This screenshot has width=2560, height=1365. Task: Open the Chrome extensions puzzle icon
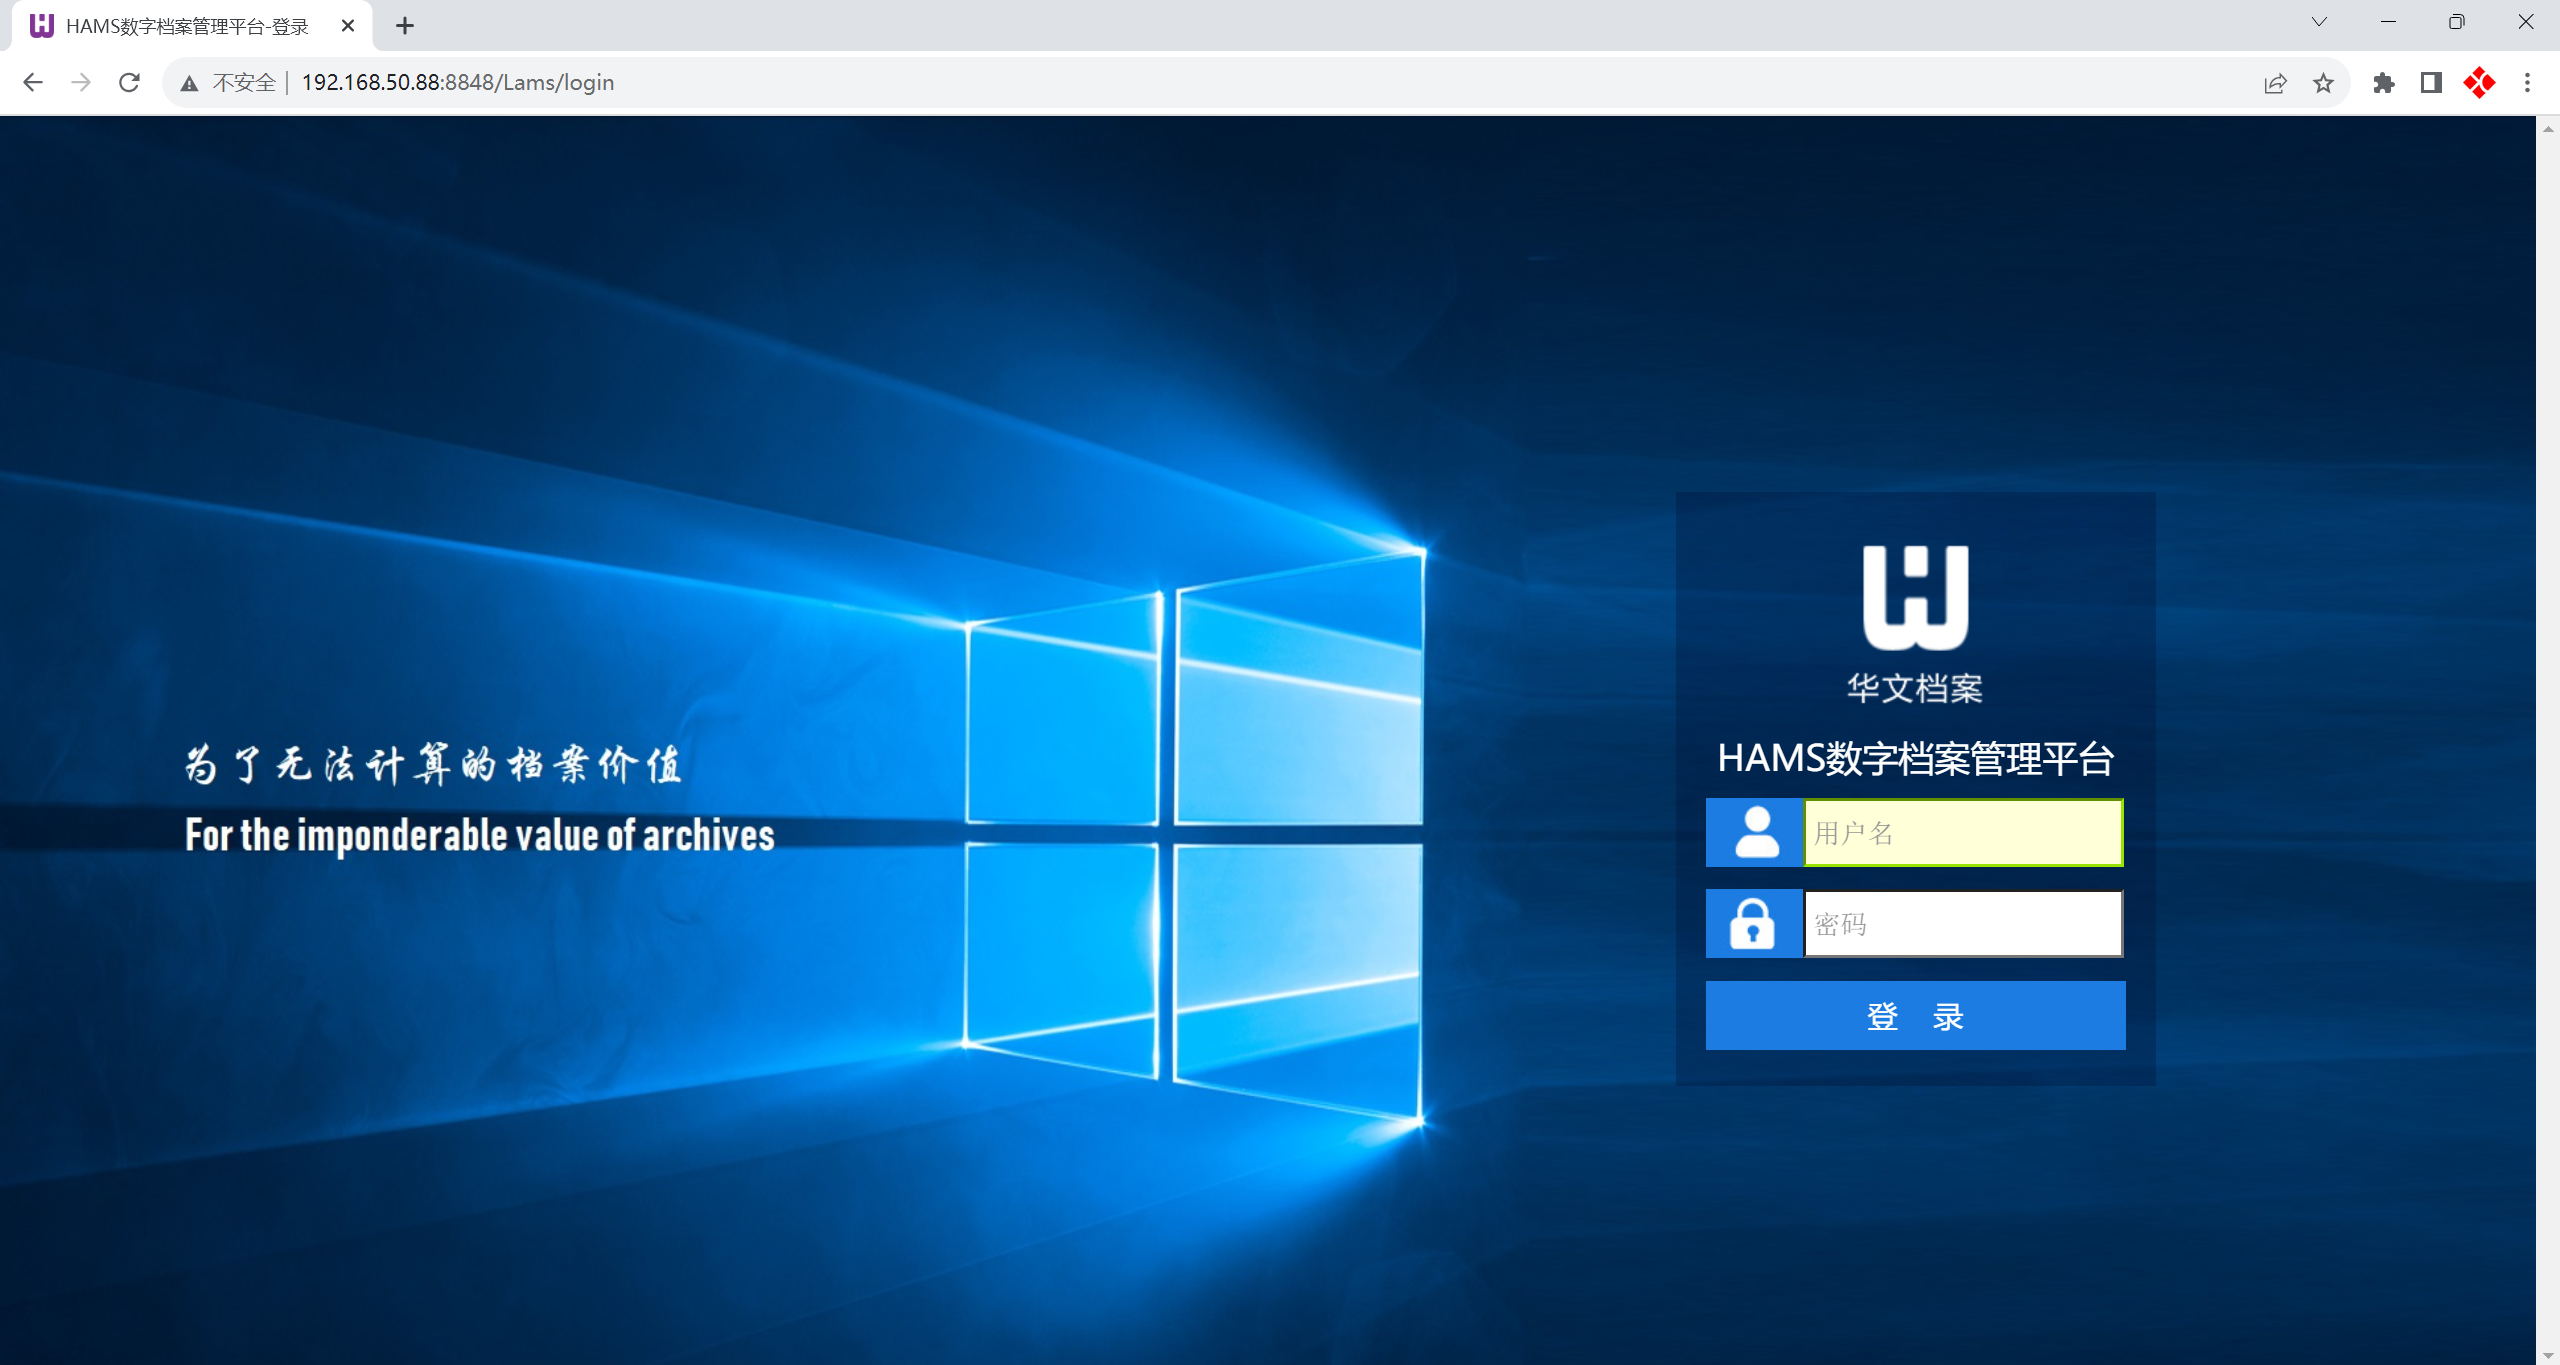[2383, 83]
